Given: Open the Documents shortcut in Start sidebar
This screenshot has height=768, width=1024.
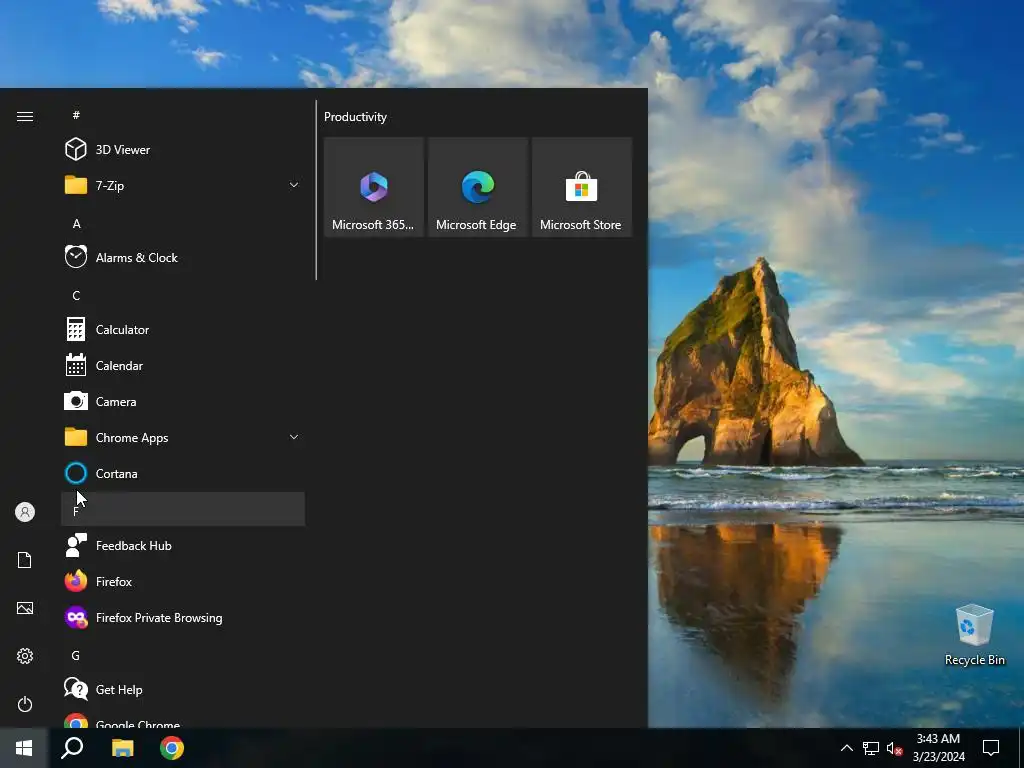Looking at the screenshot, I should [x=25, y=560].
